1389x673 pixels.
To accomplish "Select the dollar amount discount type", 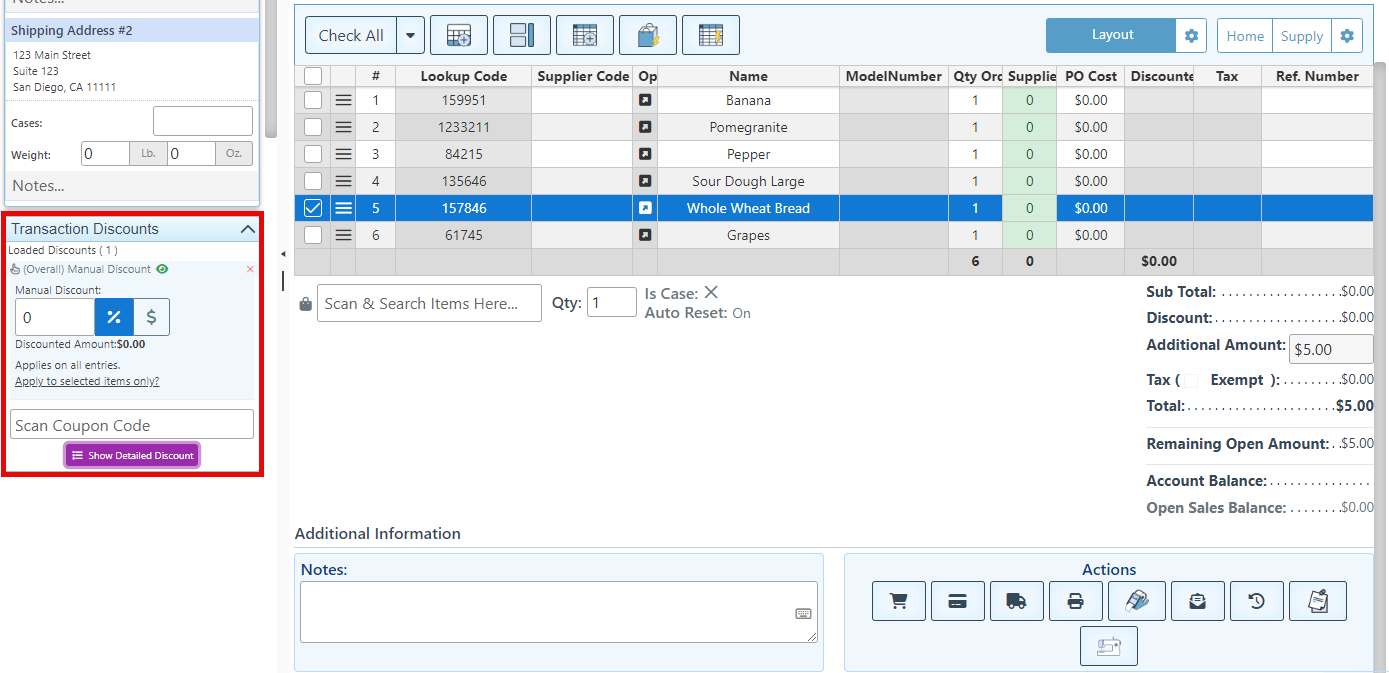I will 151,317.
